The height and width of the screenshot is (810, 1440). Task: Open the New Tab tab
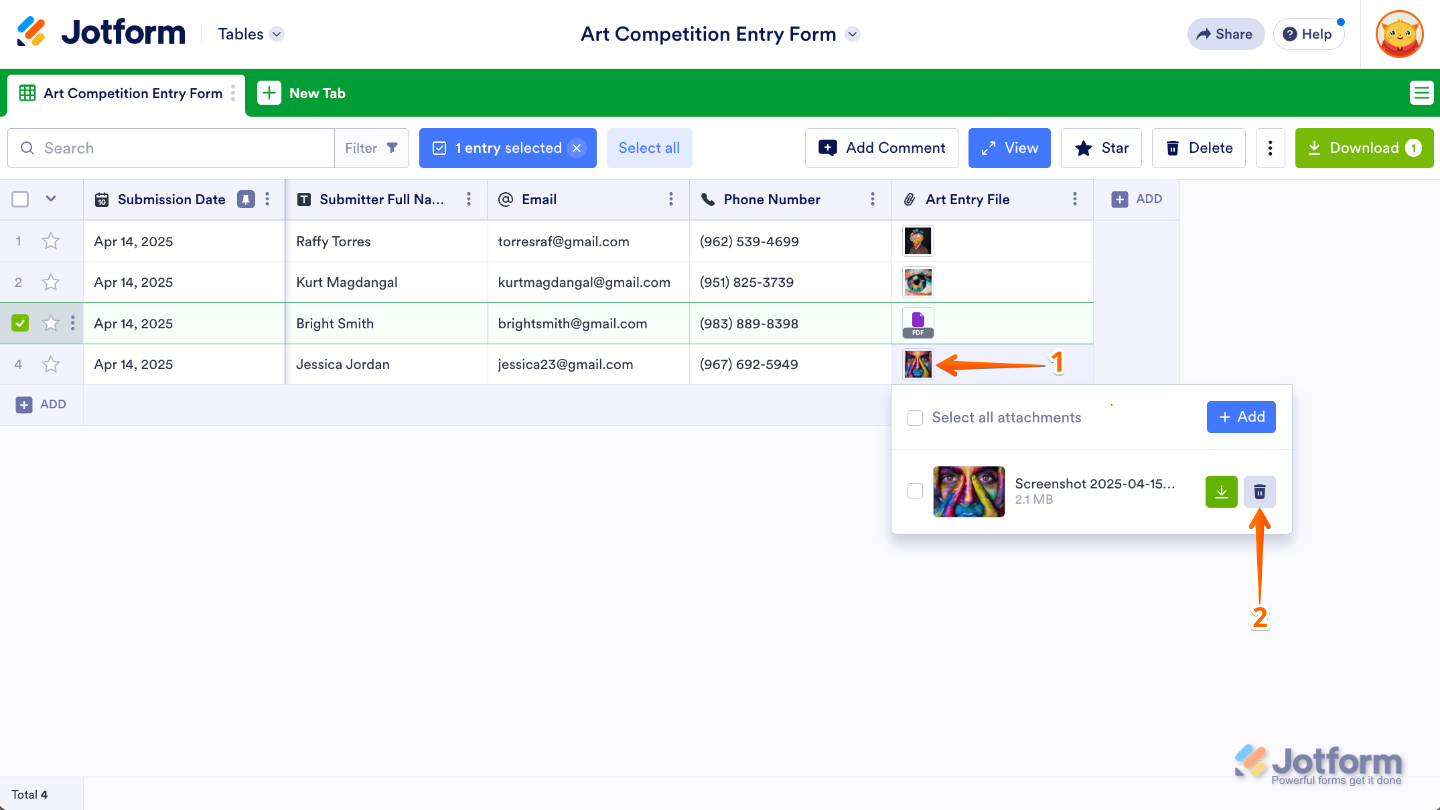303,93
